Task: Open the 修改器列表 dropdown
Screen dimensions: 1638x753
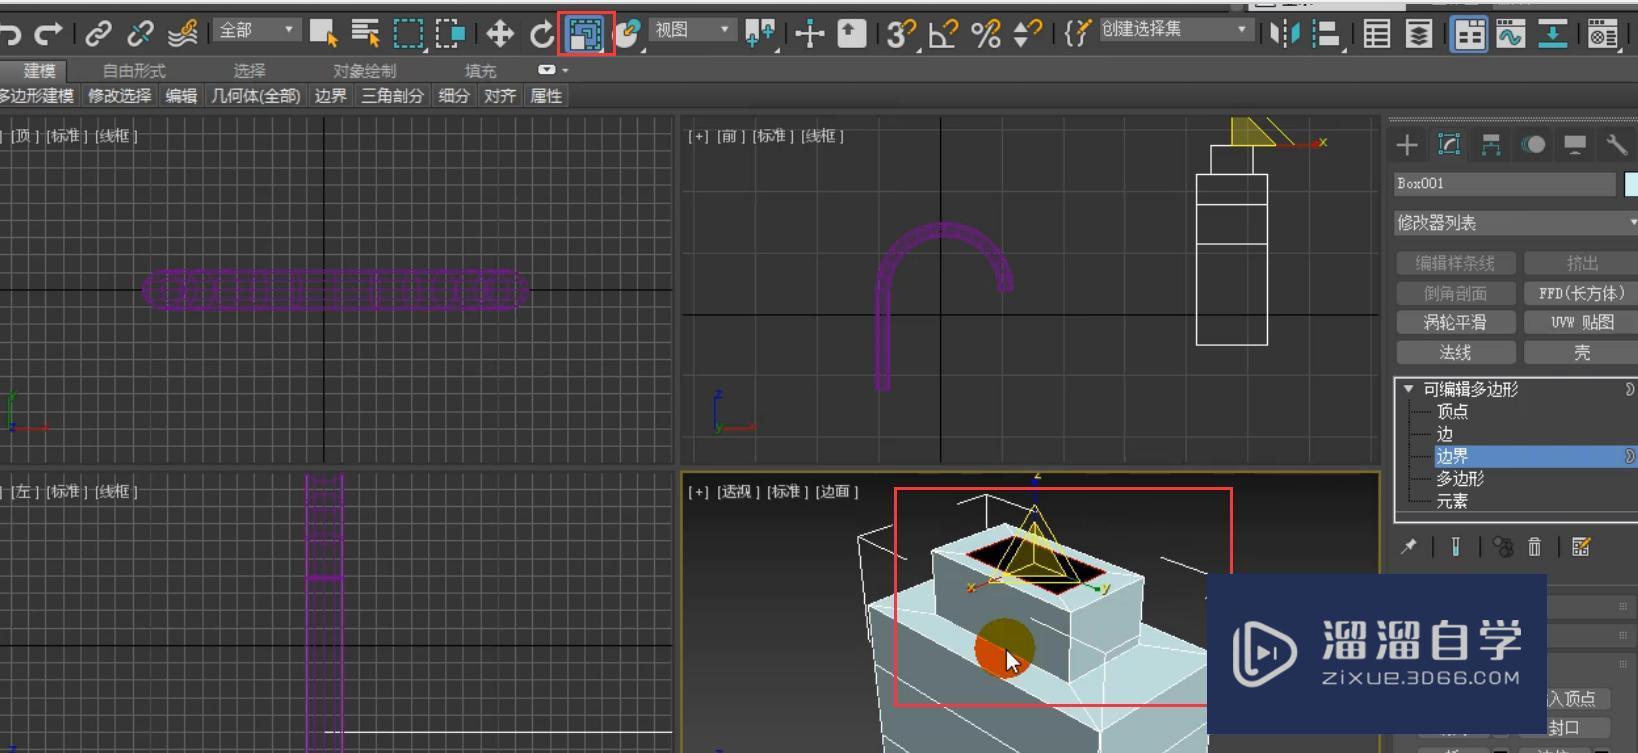Action: coord(1515,223)
